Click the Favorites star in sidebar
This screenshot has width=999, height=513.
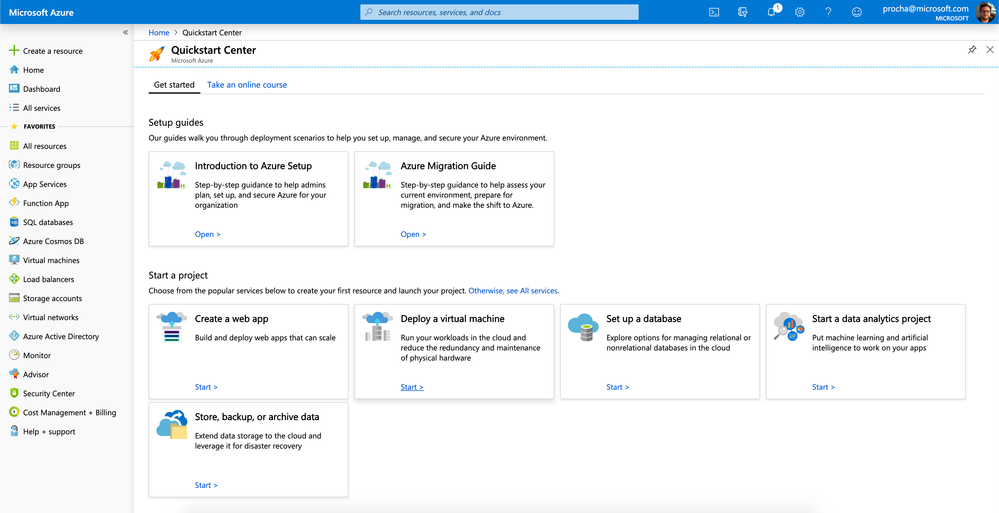tap(14, 127)
